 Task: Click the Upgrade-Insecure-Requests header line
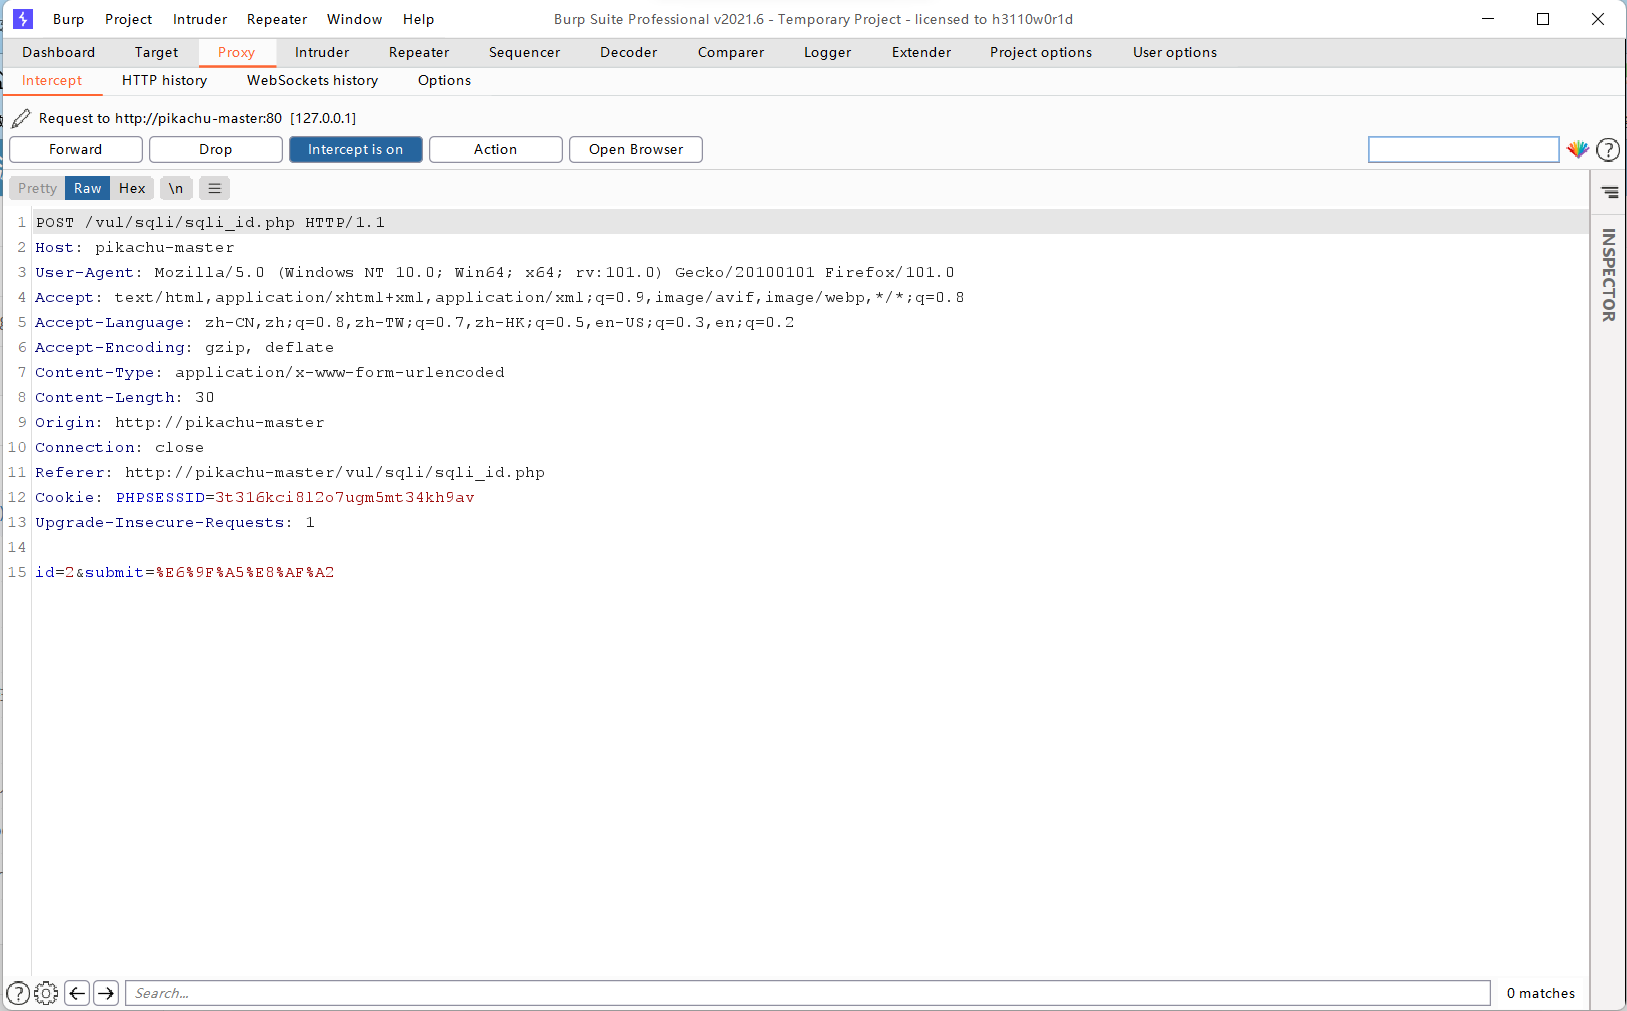[x=175, y=522]
